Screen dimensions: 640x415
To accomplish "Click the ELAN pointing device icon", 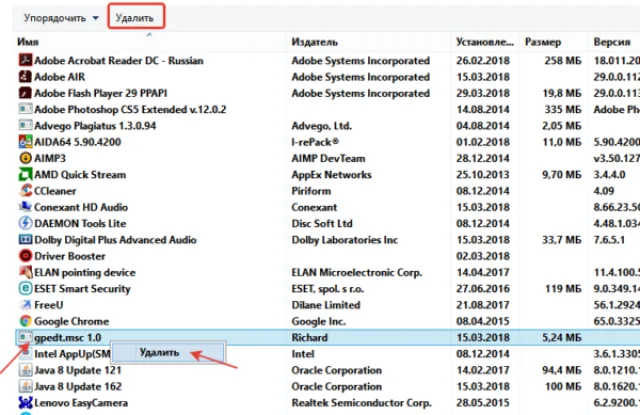I will (25, 272).
